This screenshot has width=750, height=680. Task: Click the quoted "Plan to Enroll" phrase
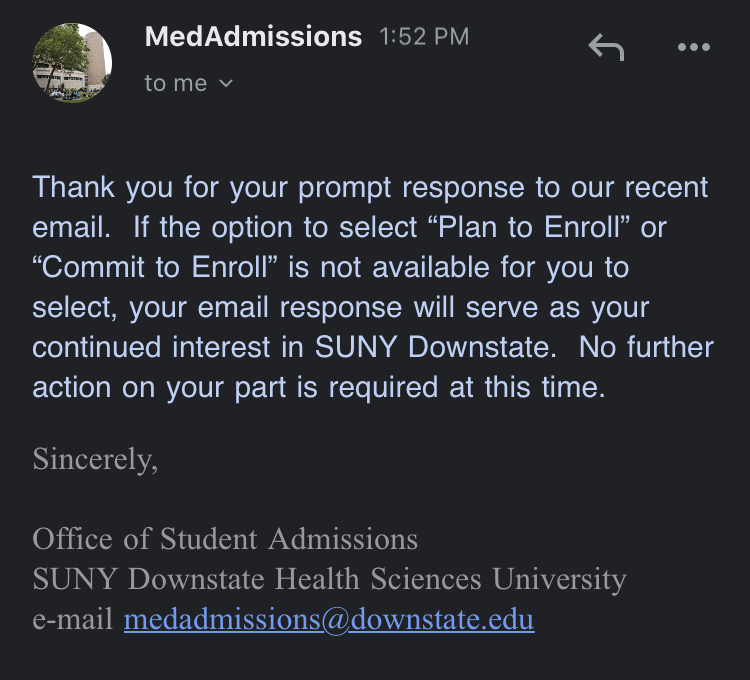coord(528,227)
